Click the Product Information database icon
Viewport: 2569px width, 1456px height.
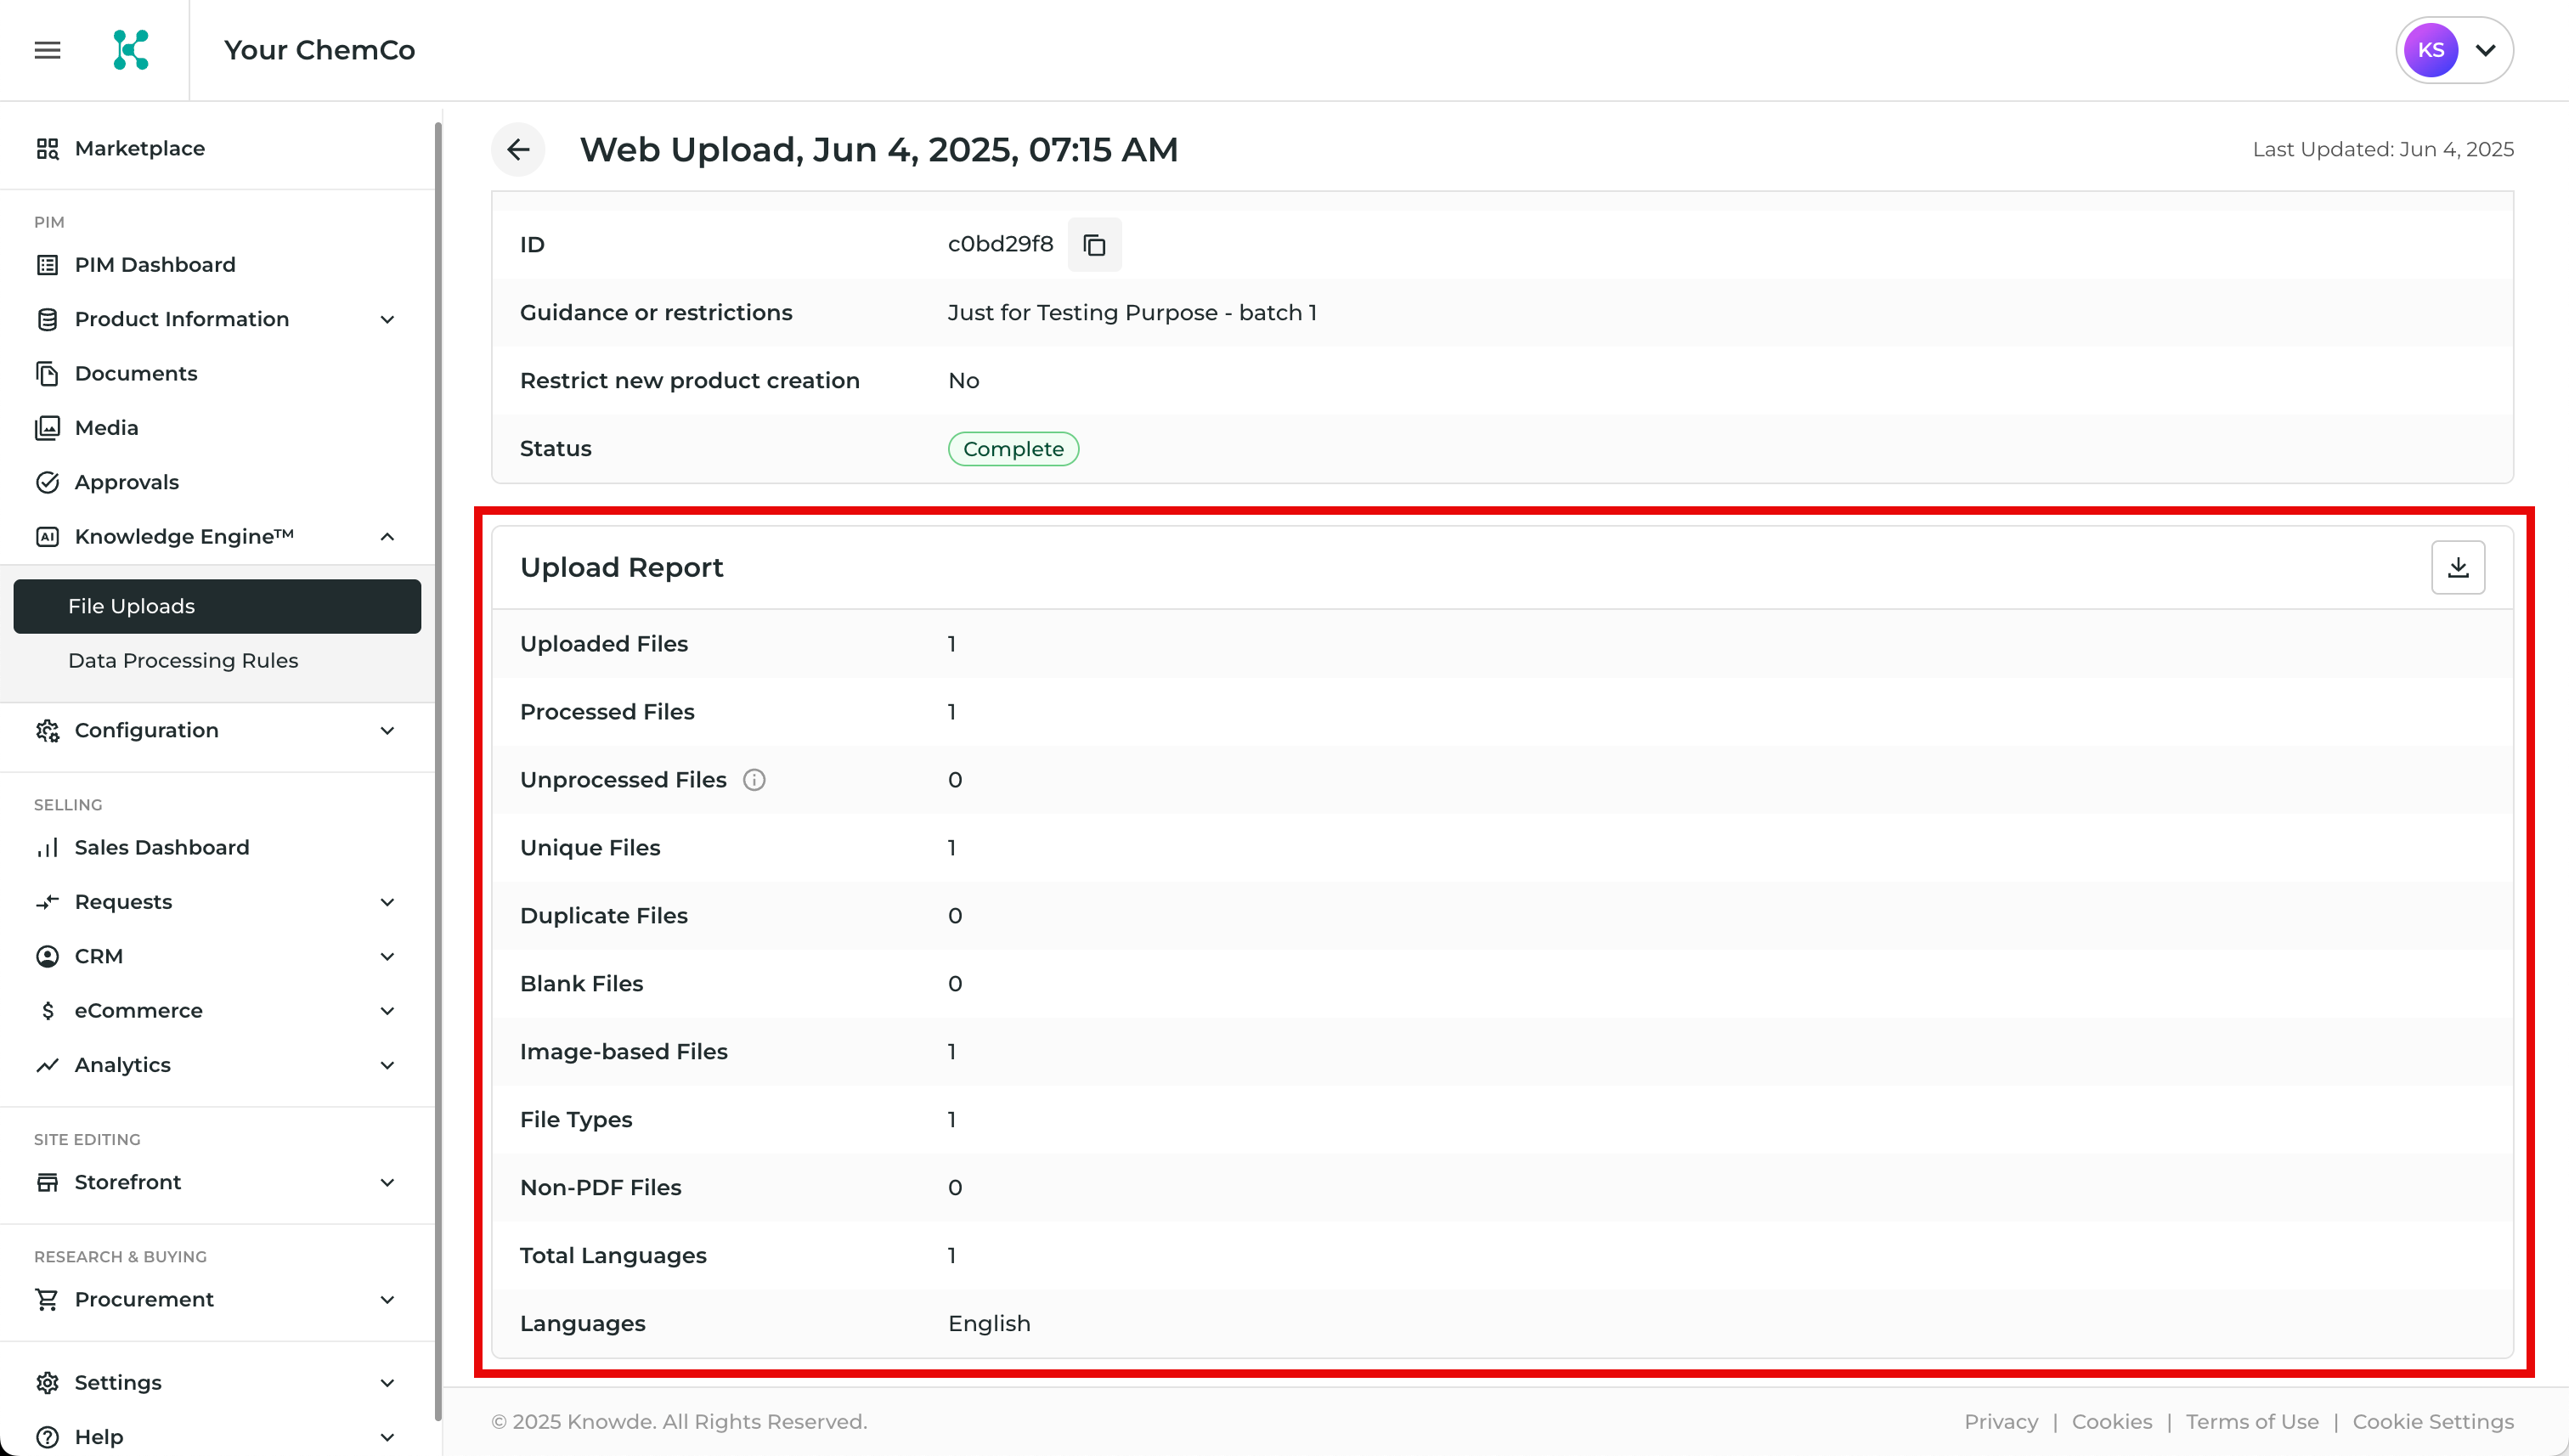[47, 319]
